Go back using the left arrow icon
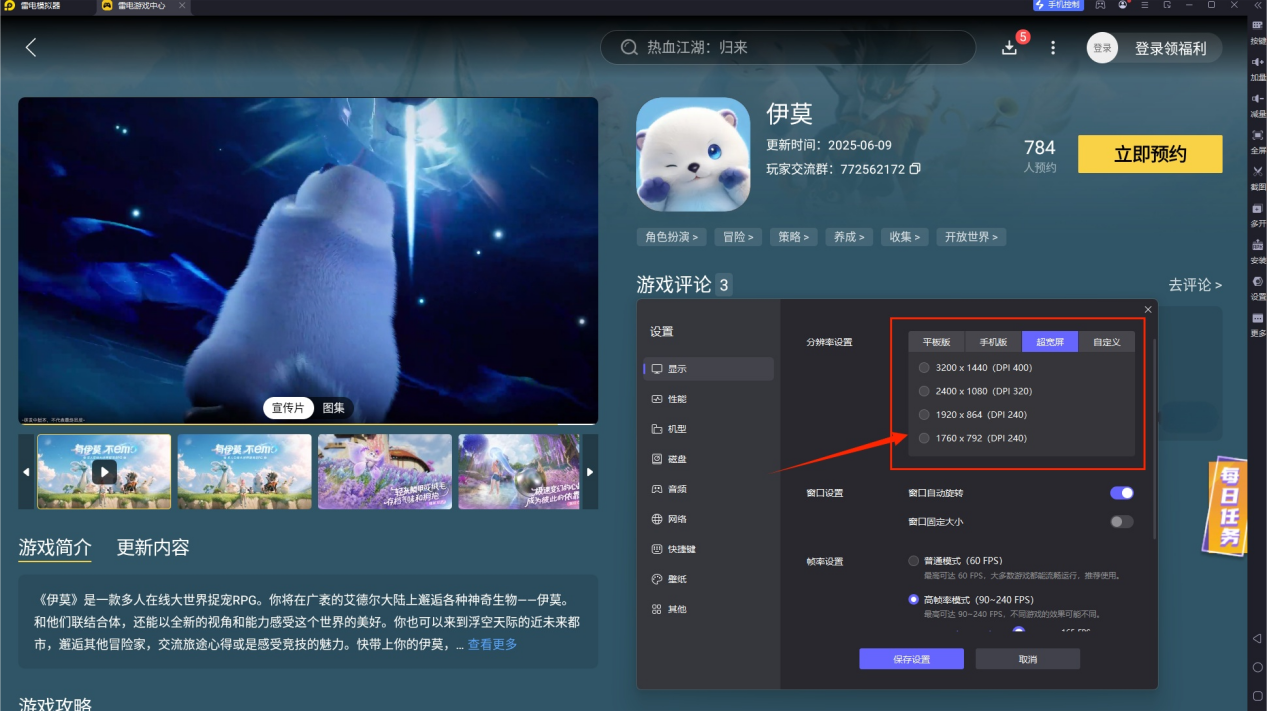 31,47
